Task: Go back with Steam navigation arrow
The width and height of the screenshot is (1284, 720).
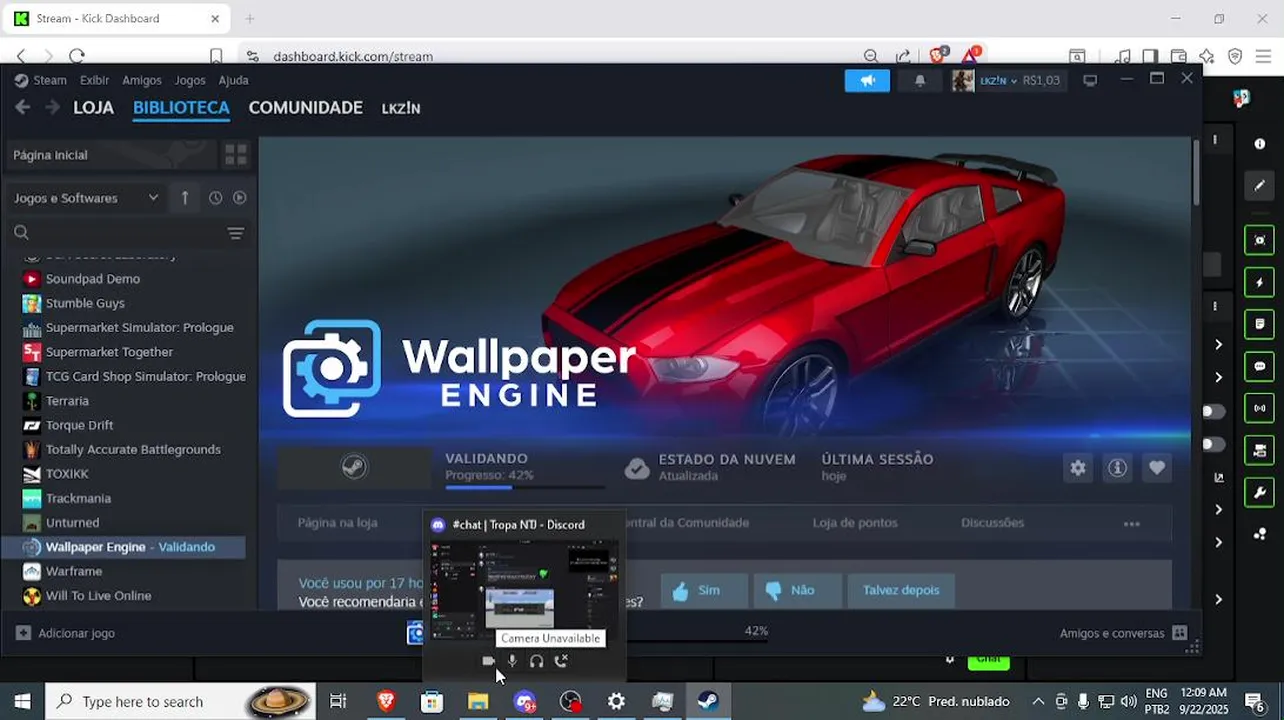Action: [x=22, y=108]
